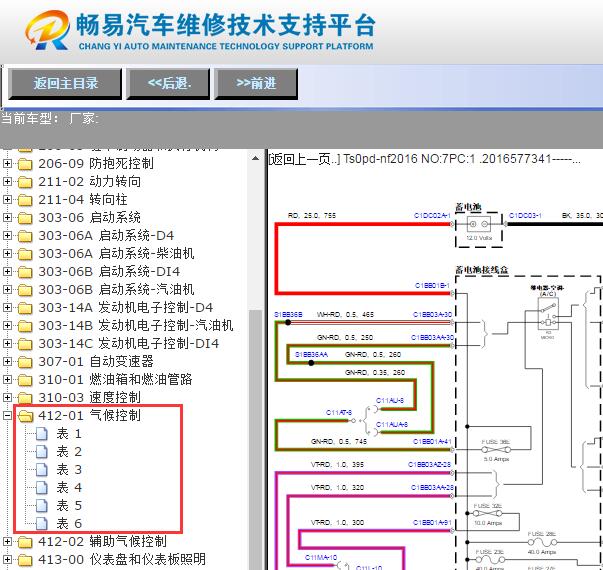Expand the 211-02 动力转向 folder
Viewport: 603px width, 570px height.
point(7,182)
